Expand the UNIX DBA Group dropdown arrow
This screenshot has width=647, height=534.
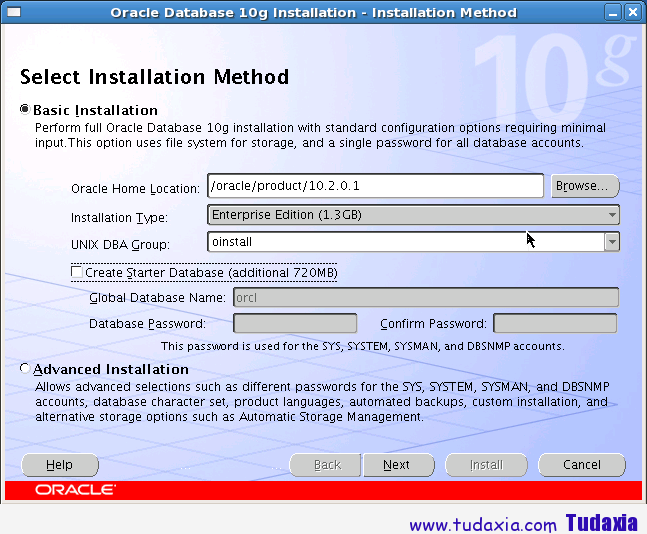pos(612,242)
